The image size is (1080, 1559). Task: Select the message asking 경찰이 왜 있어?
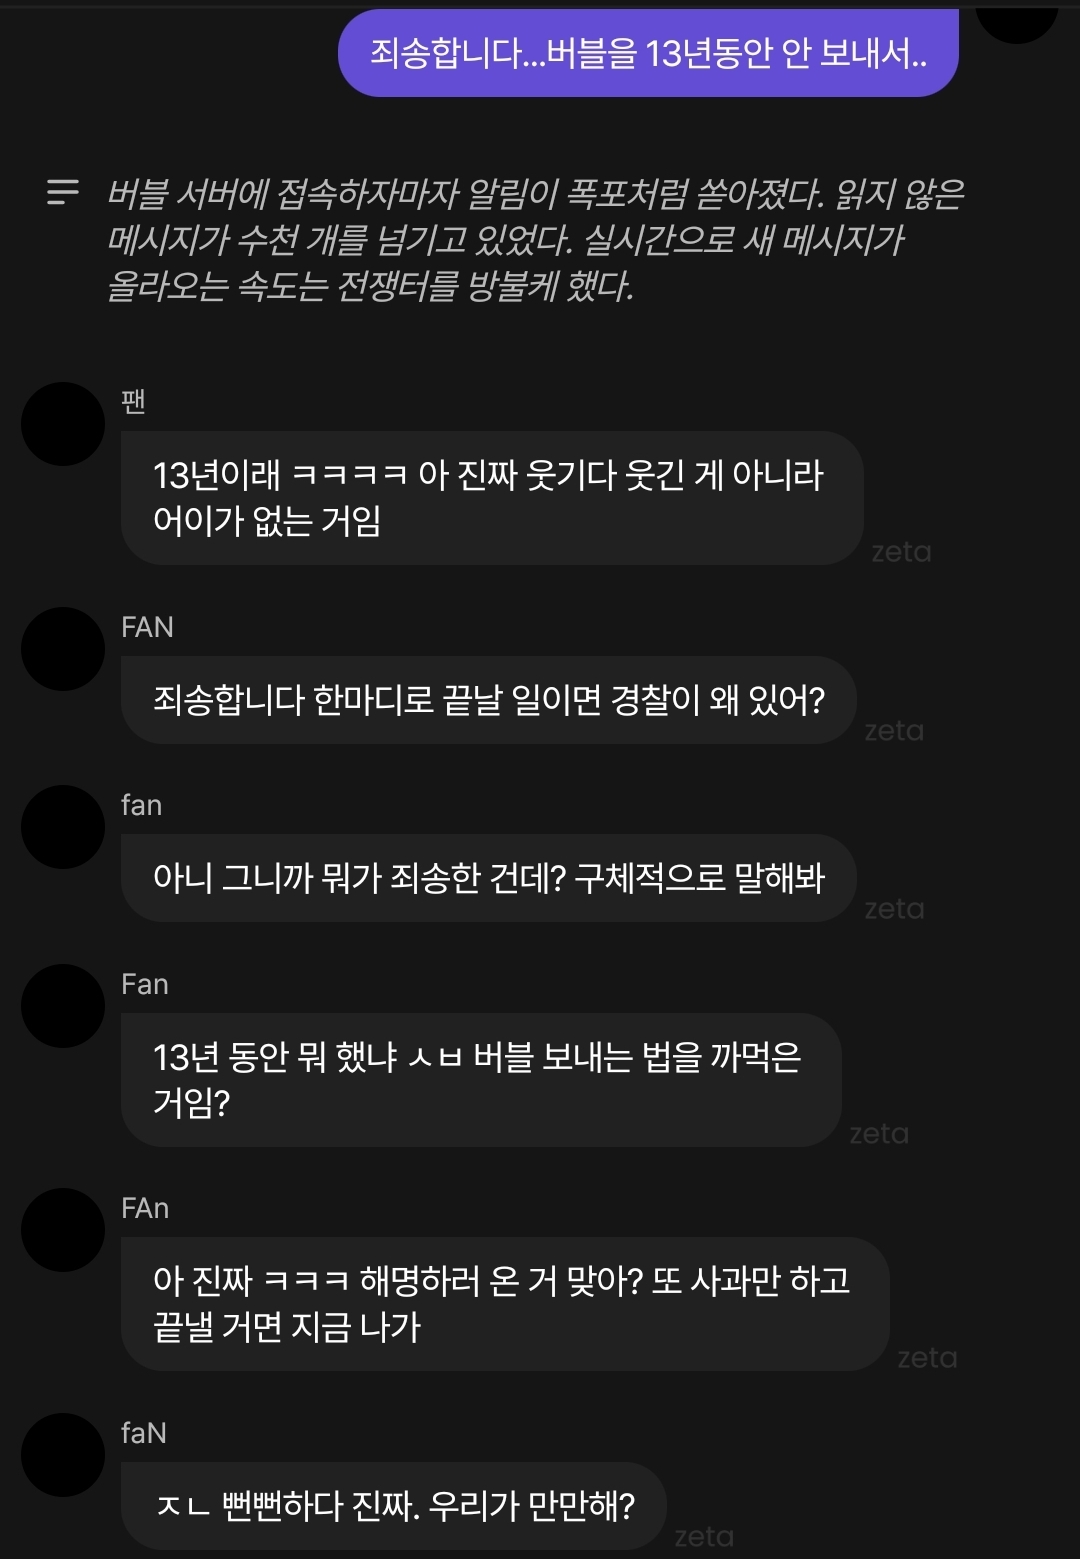pyautogui.click(x=489, y=700)
